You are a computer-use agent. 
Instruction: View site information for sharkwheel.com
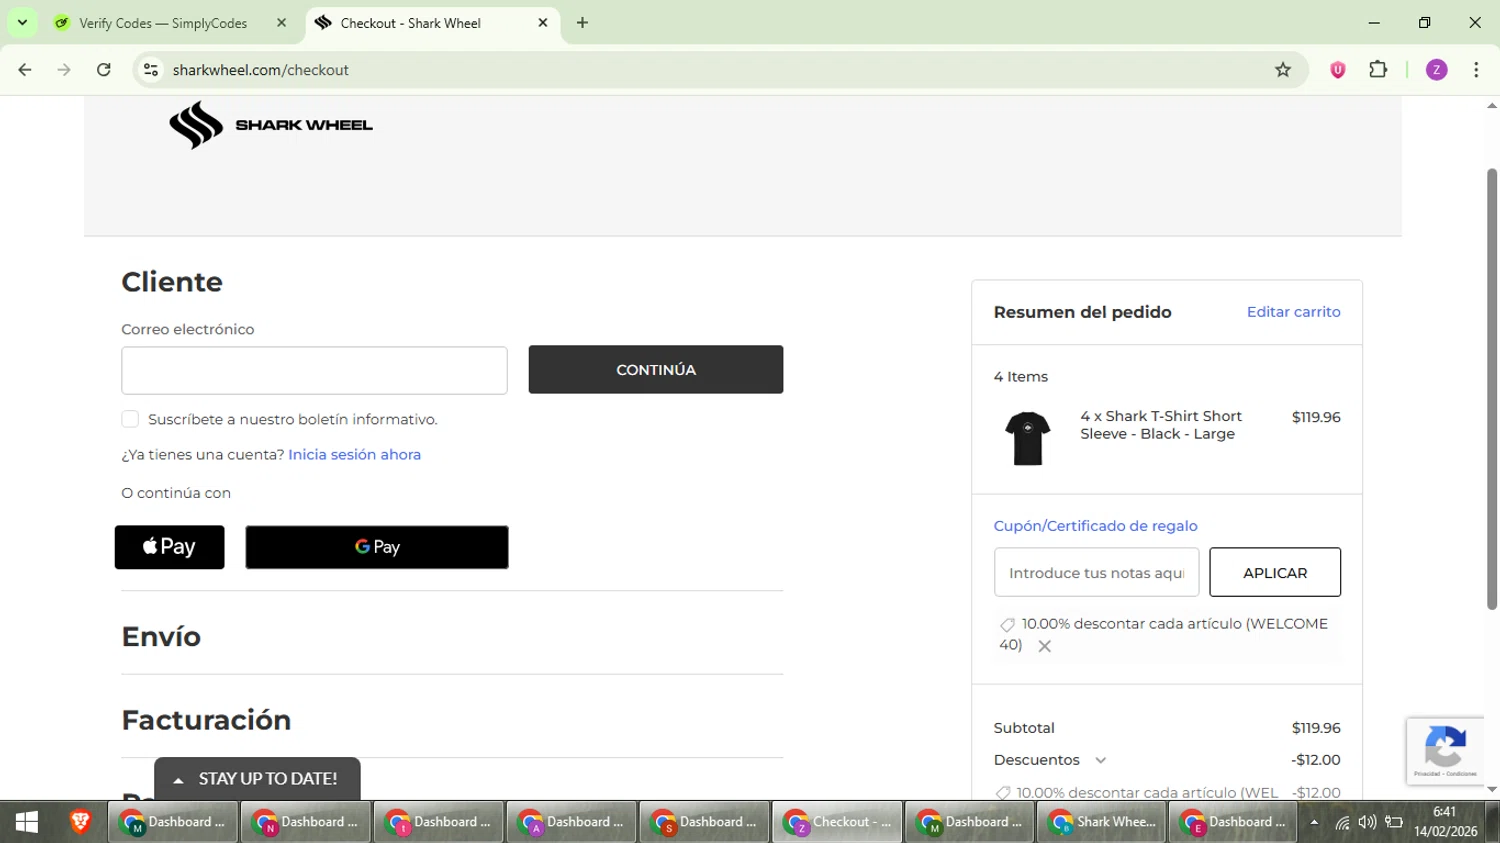pos(151,70)
